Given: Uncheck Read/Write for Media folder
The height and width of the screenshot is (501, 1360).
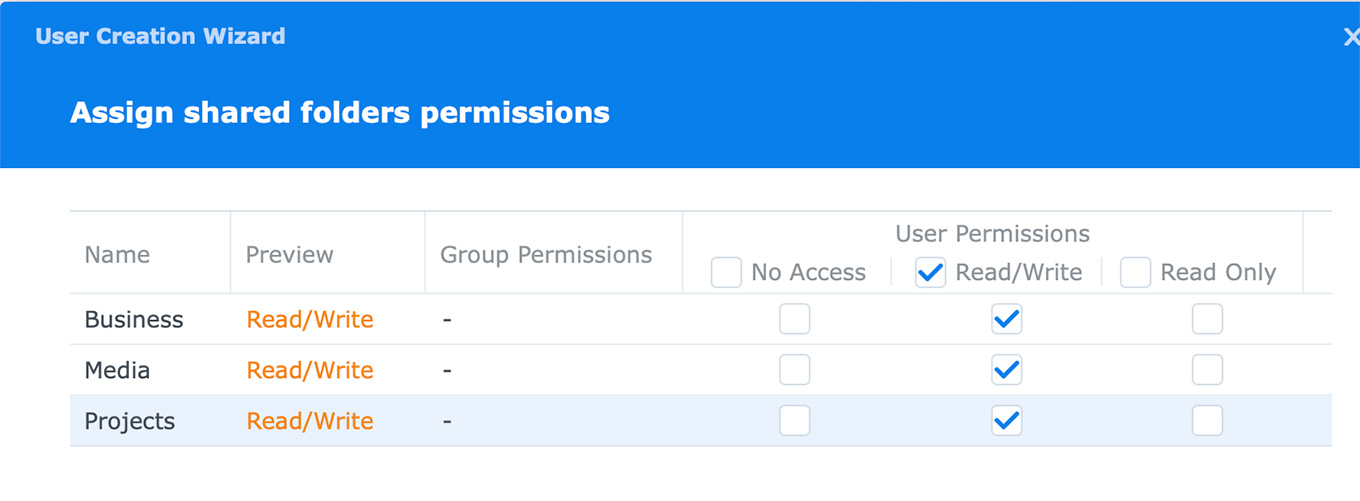Looking at the screenshot, I should [1006, 370].
